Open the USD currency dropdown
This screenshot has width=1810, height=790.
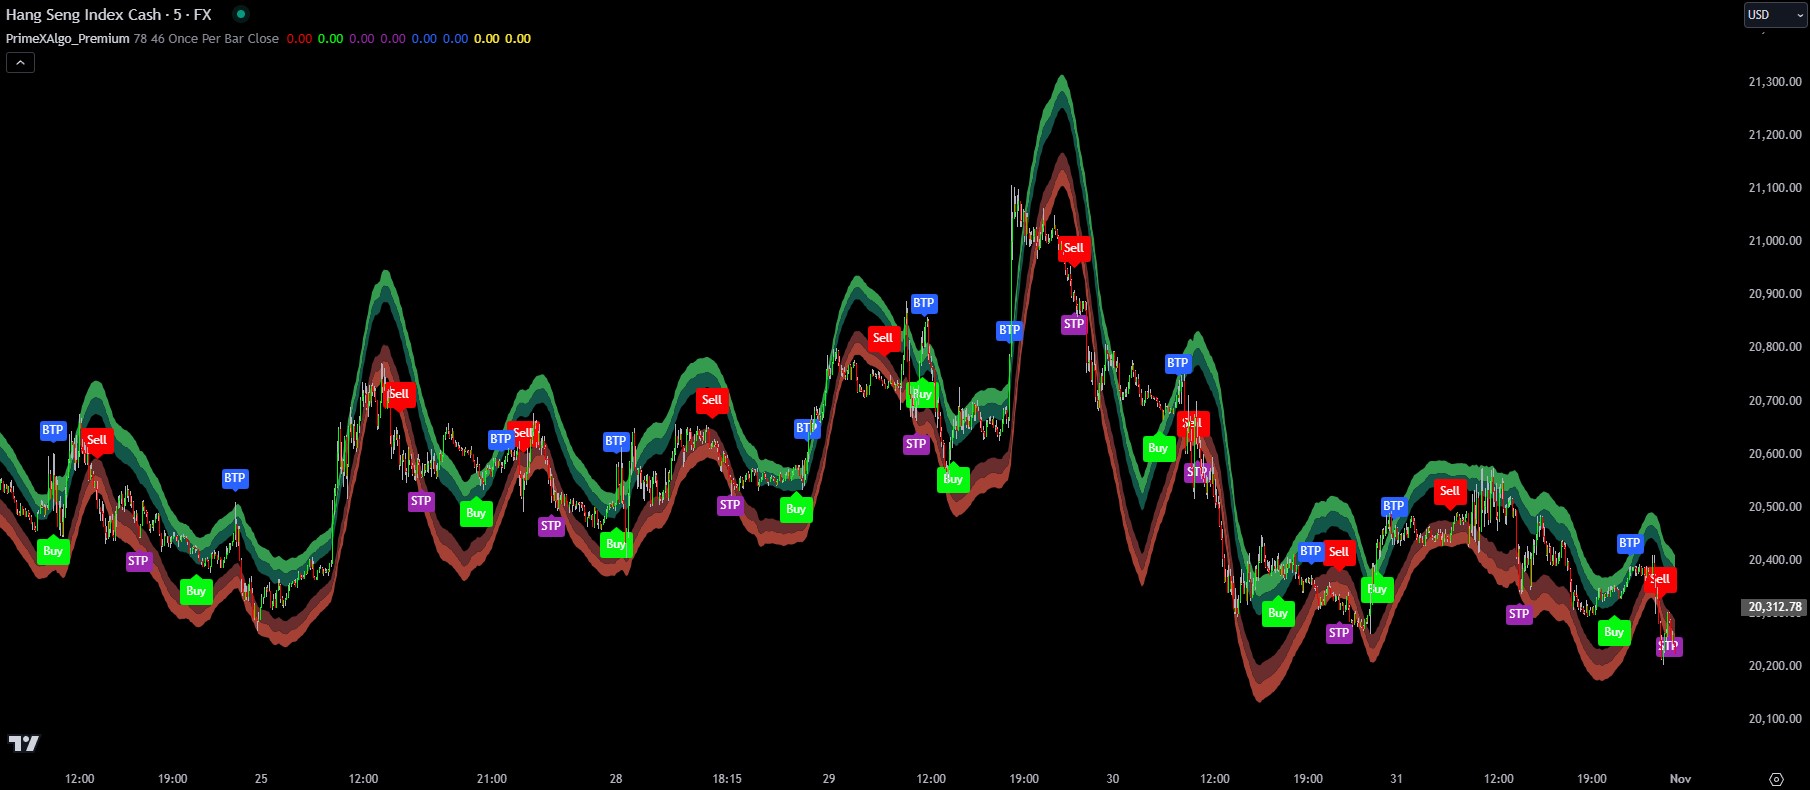click(x=1775, y=14)
